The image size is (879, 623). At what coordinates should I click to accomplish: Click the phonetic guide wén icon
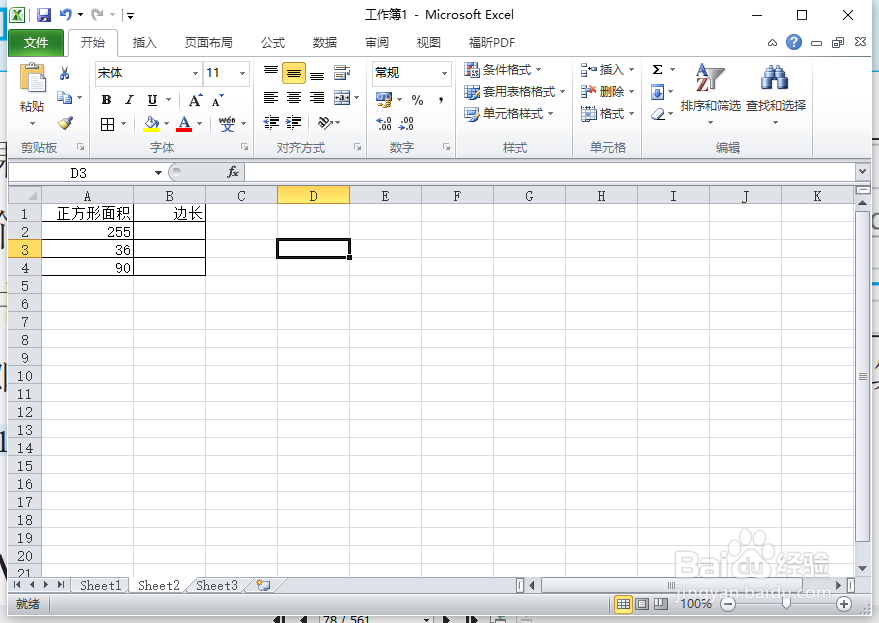[x=227, y=124]
